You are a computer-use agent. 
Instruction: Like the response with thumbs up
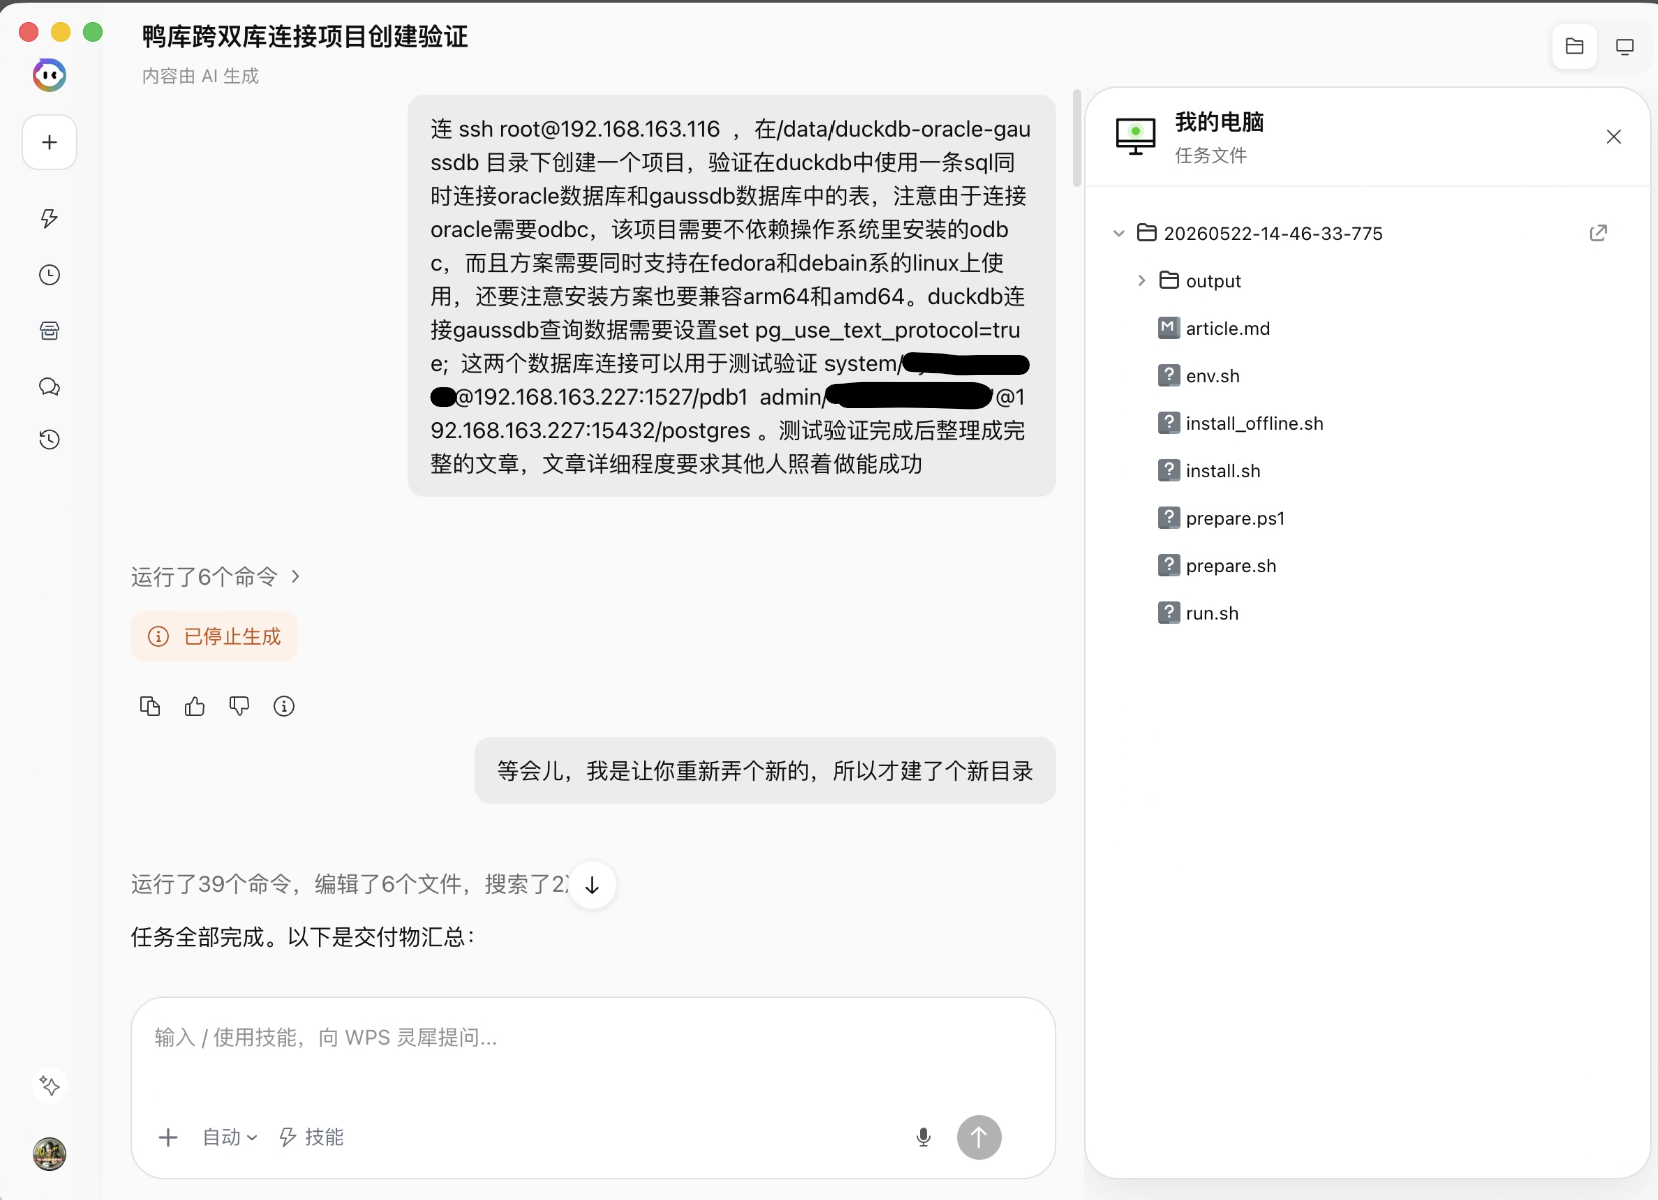click(x=195, y=707)
